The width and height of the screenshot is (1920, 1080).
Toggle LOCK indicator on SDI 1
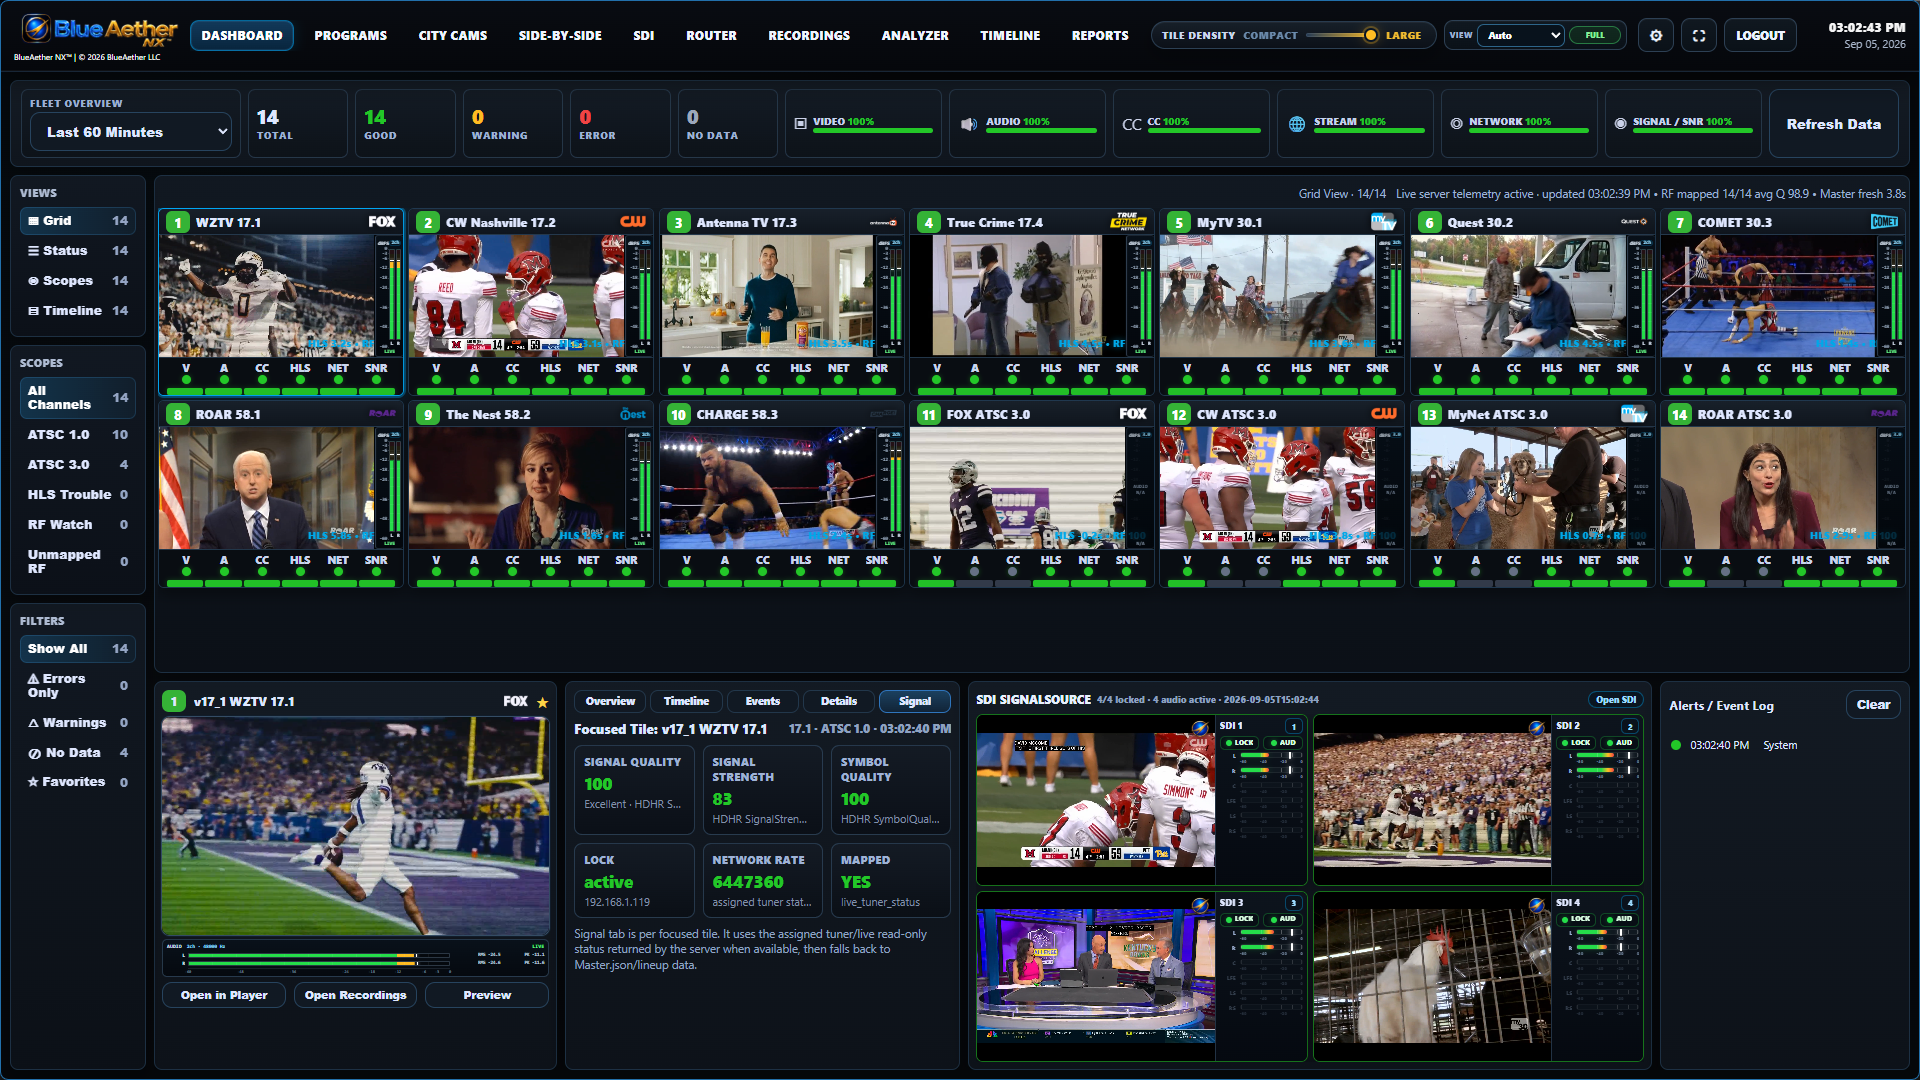[1240, 743]
